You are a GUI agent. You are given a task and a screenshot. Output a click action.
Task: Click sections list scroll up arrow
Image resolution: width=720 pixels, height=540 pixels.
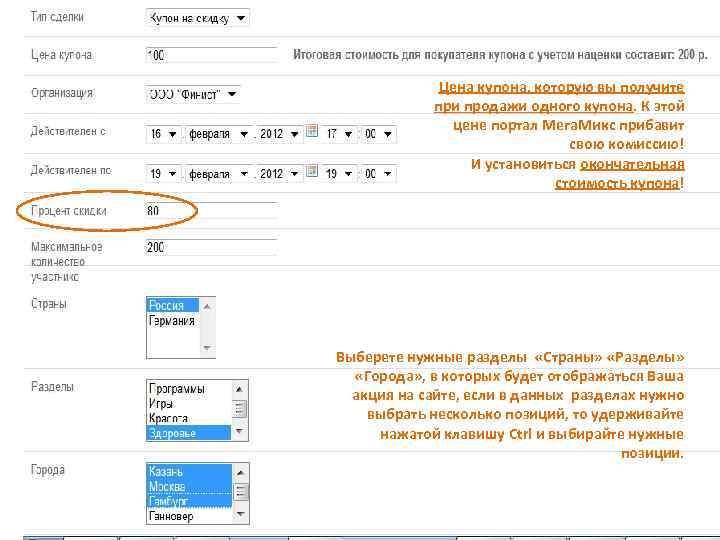tap(239, 389)
